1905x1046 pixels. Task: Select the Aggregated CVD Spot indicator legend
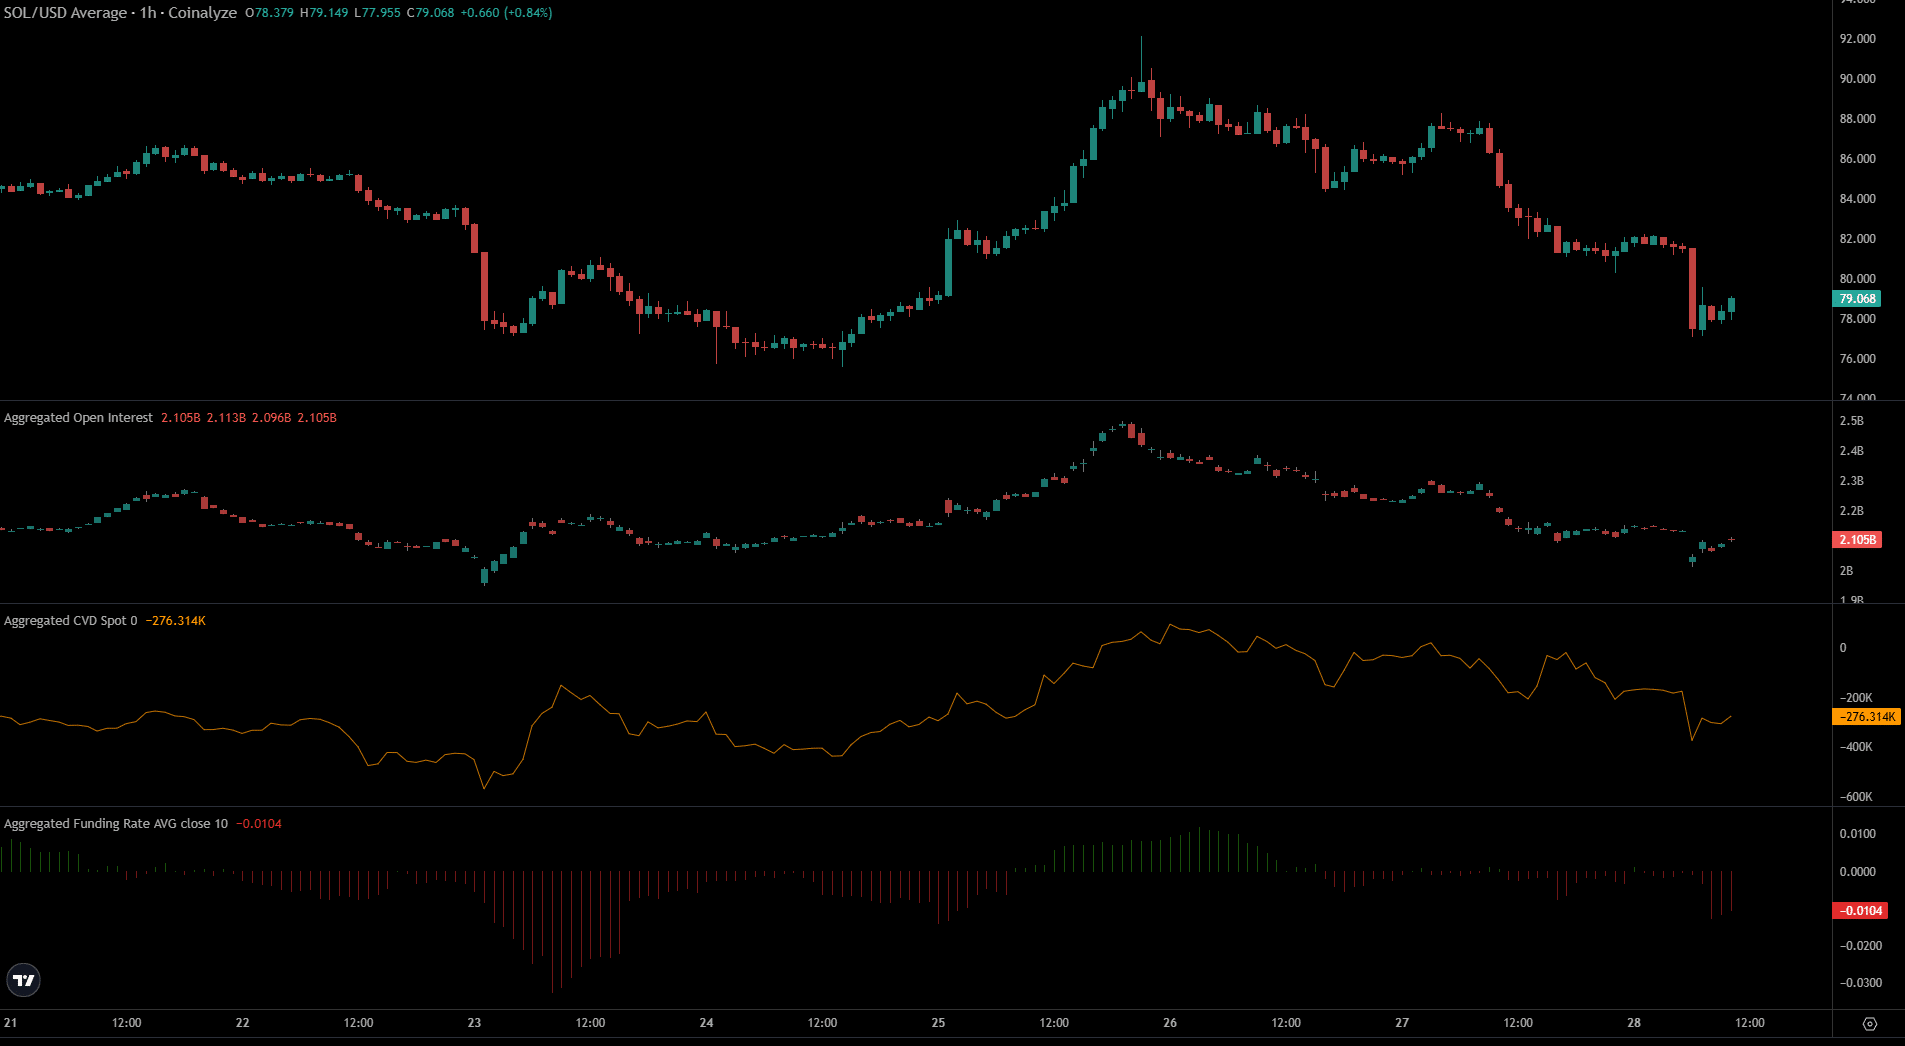(x=70, y=621)
